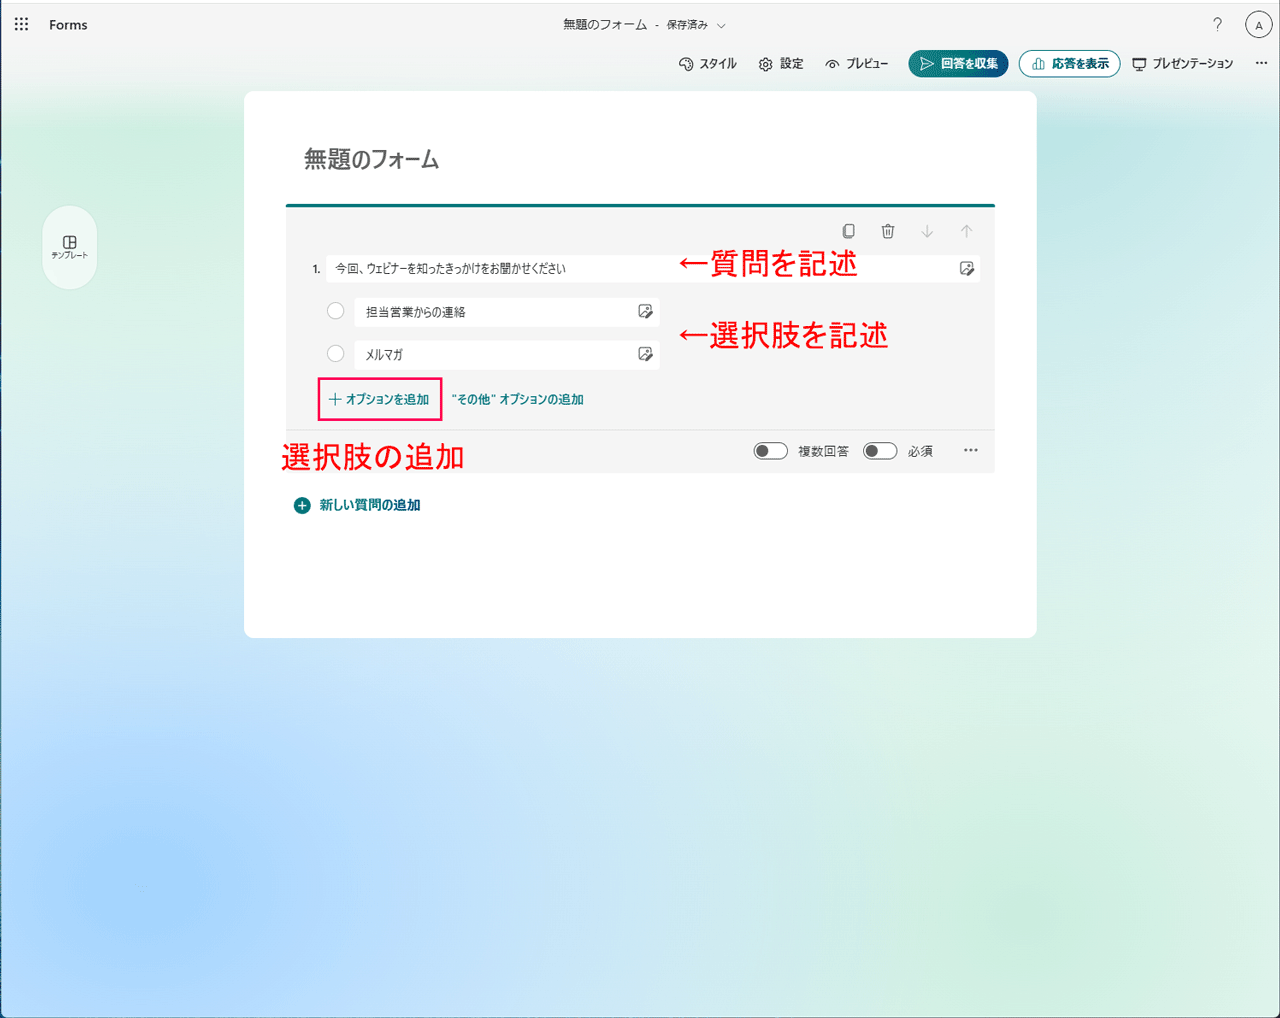Click オプションを追加 to add a choice

click(379, 399)
